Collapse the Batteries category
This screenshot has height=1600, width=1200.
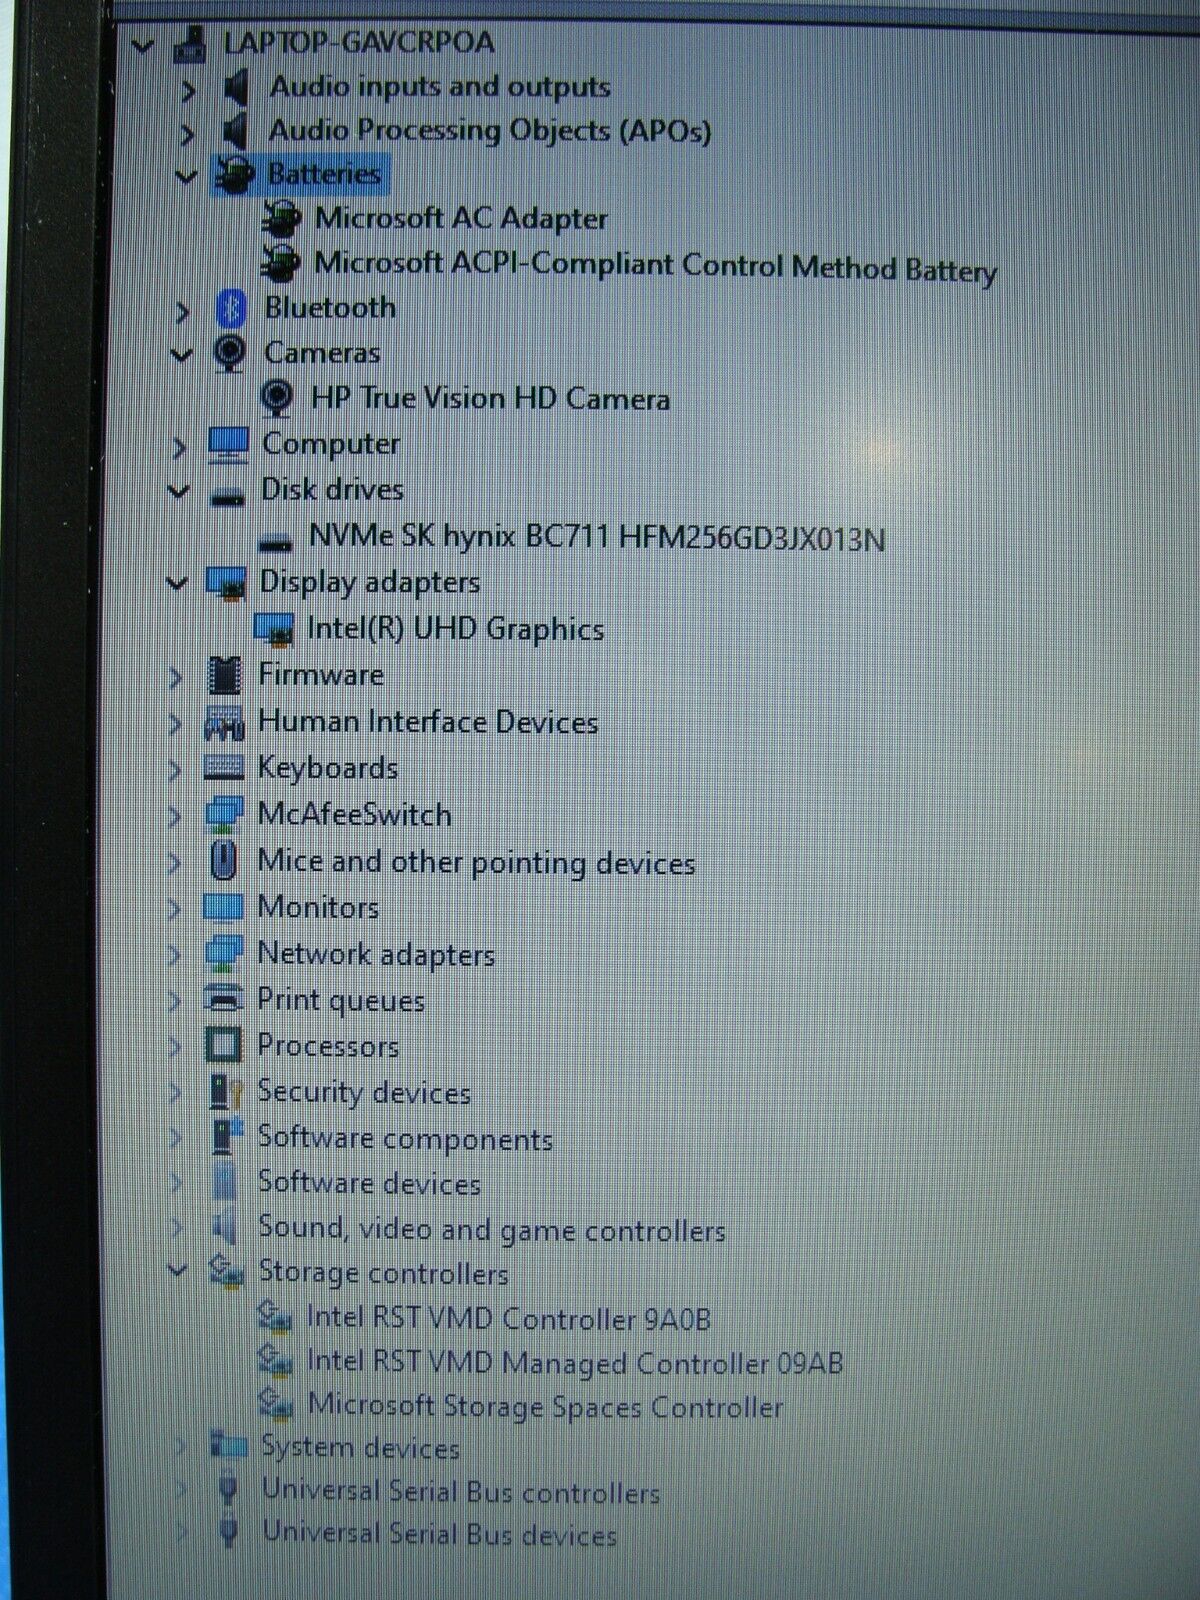185,177
